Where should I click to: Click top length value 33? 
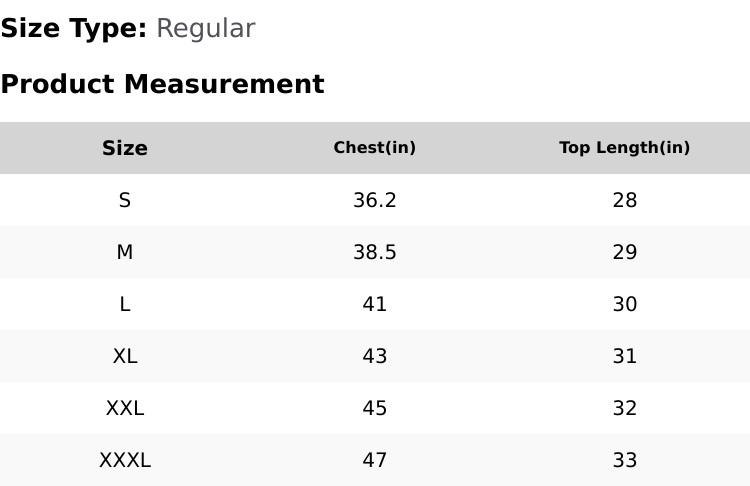625,461
